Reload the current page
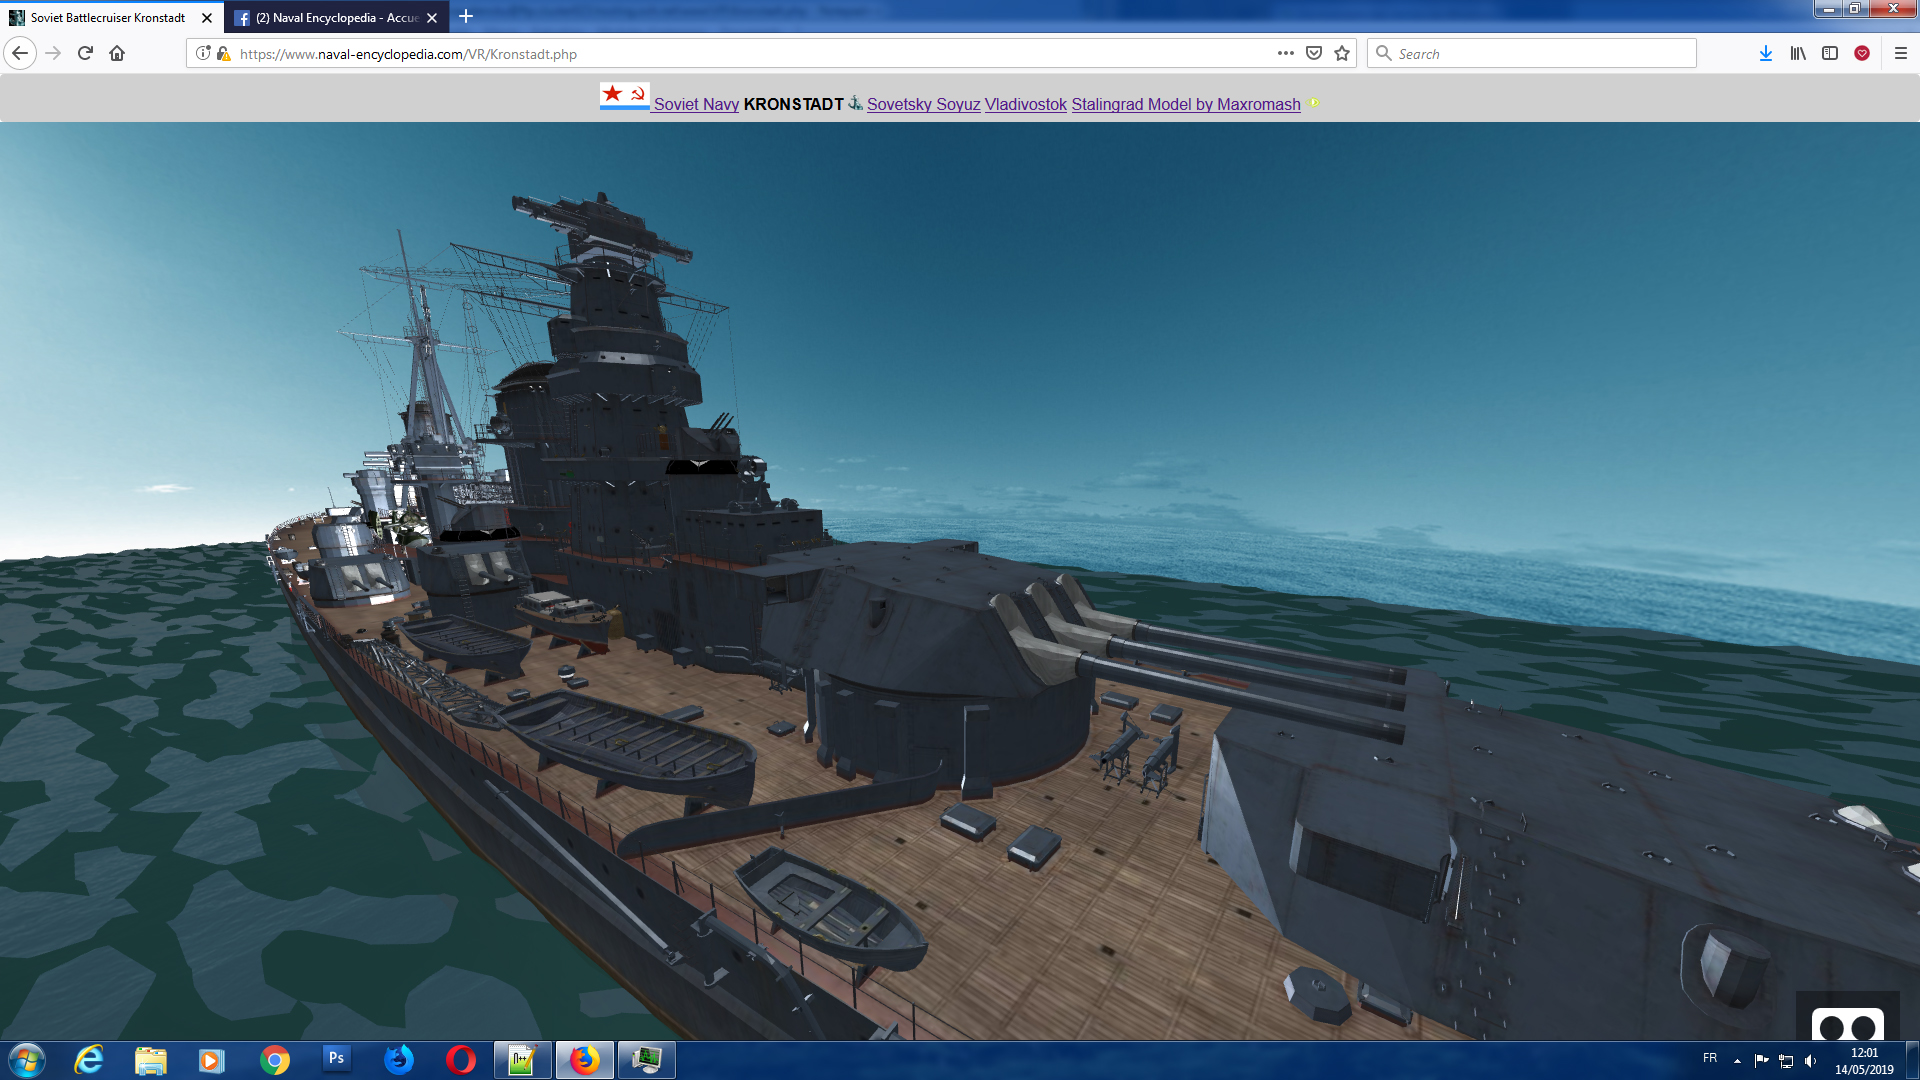Screen dimensions: 1920x1080 pyautogui.click(x=85, y=54)
